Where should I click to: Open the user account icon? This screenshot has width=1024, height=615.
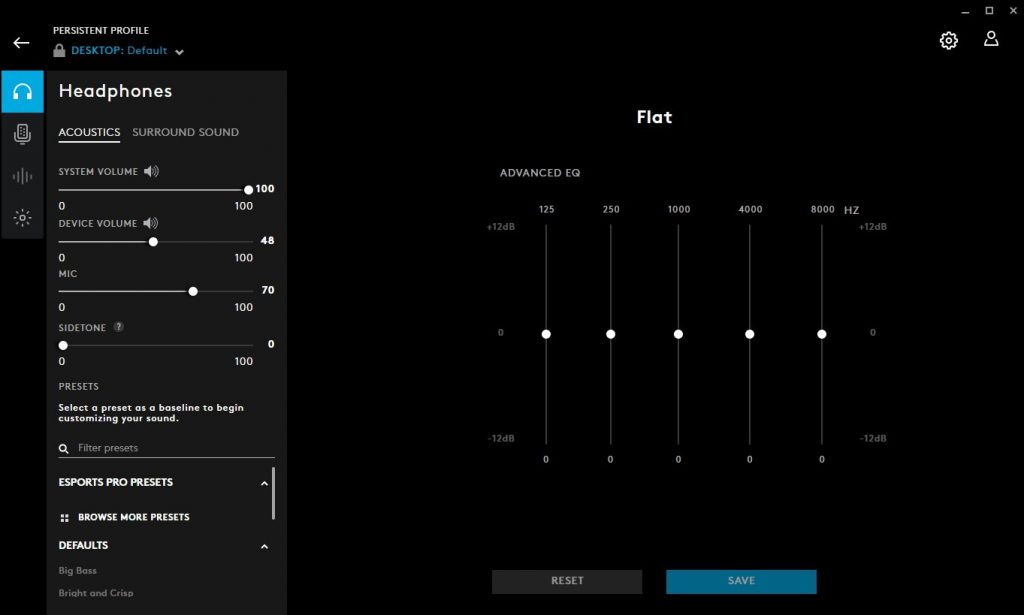[991, 39]
